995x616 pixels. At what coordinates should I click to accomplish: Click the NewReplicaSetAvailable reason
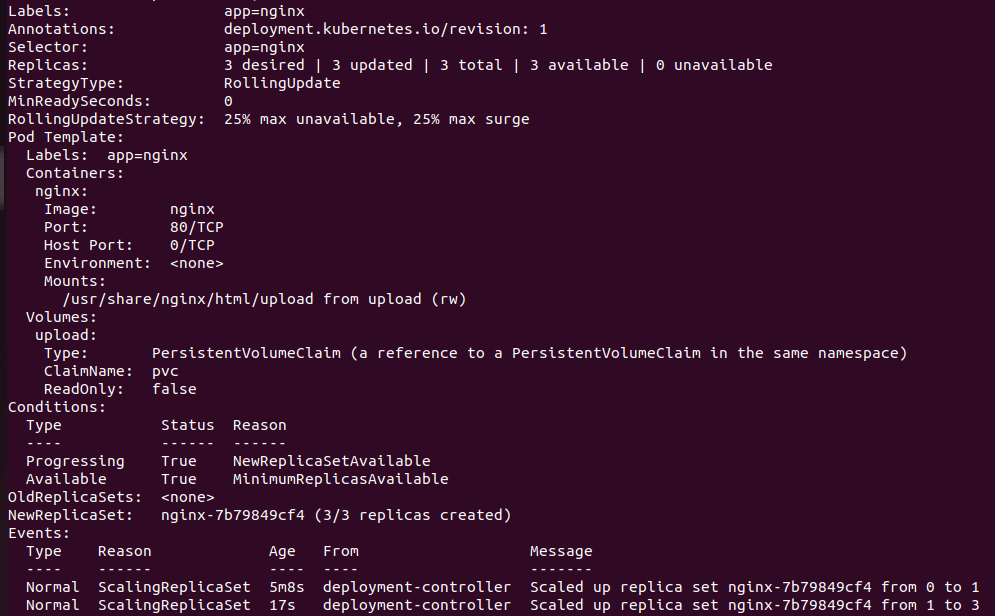[331, 461]
